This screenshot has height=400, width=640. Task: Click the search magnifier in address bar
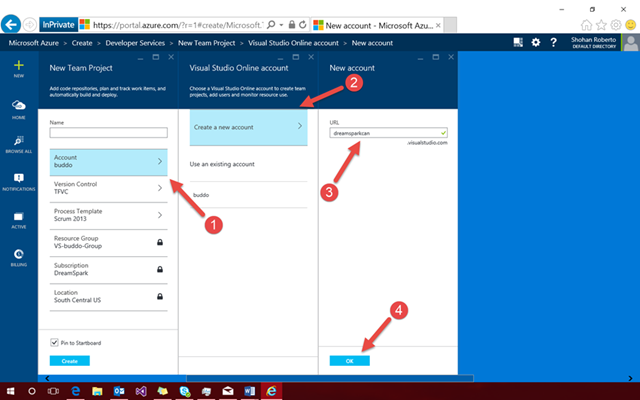(x=271, y=25)
